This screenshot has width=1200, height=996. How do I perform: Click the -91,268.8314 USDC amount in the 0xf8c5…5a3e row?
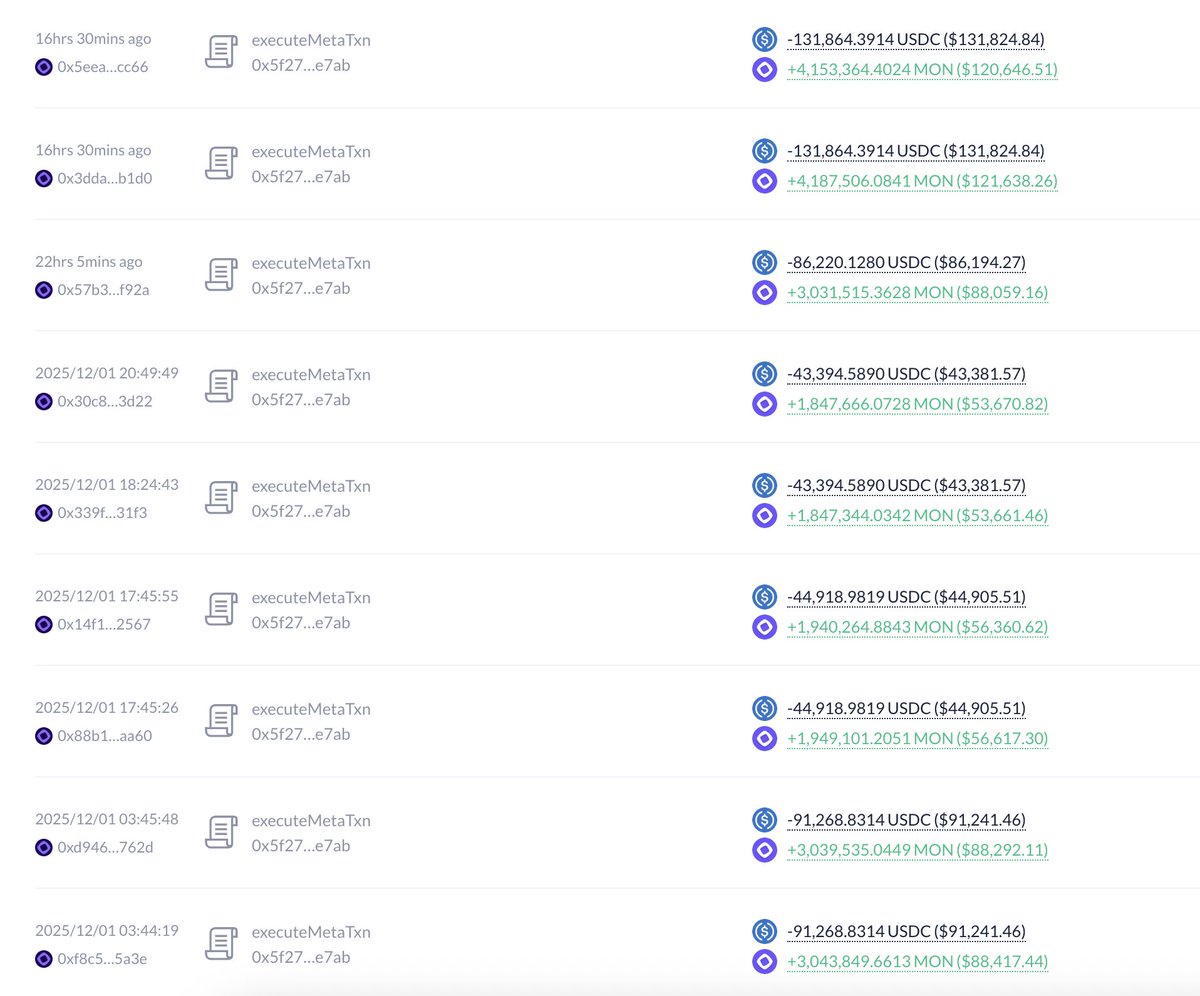[x=906, y=931]
